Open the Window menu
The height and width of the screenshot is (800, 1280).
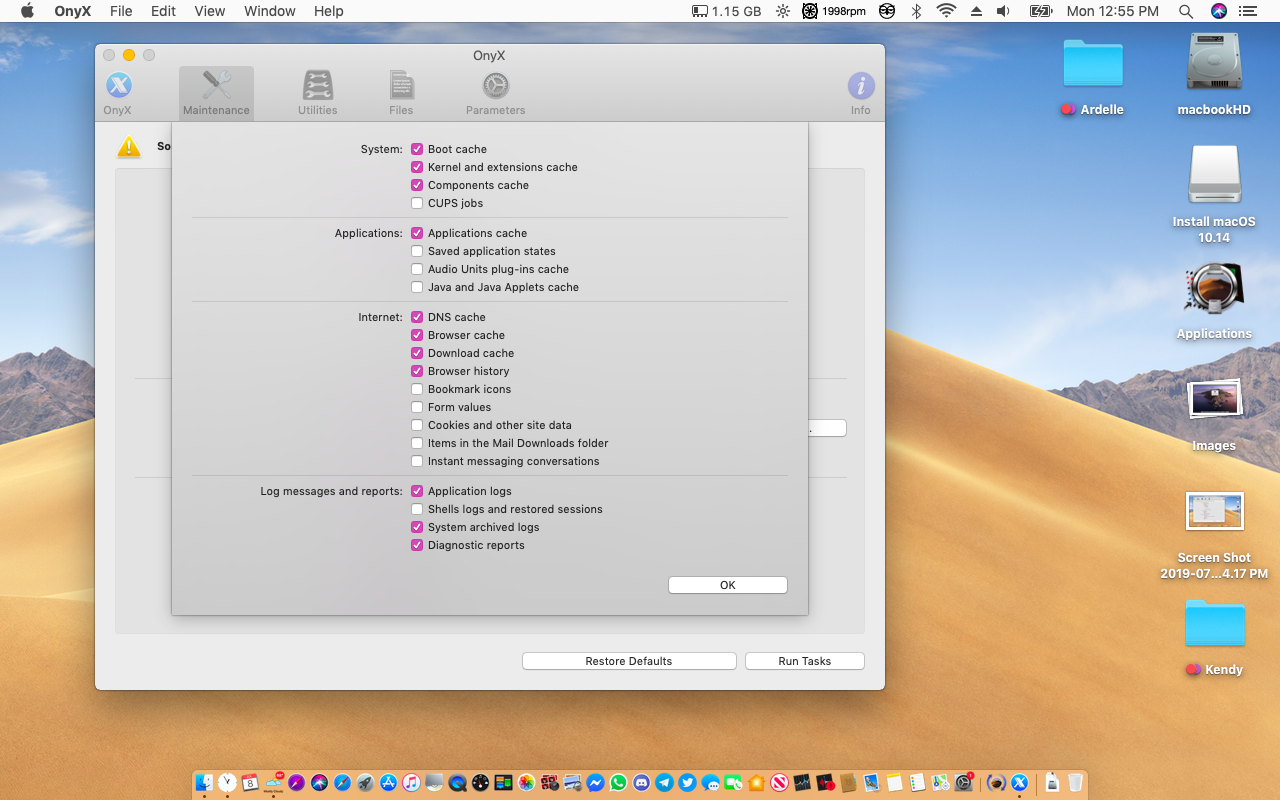[x=269, y=11]
